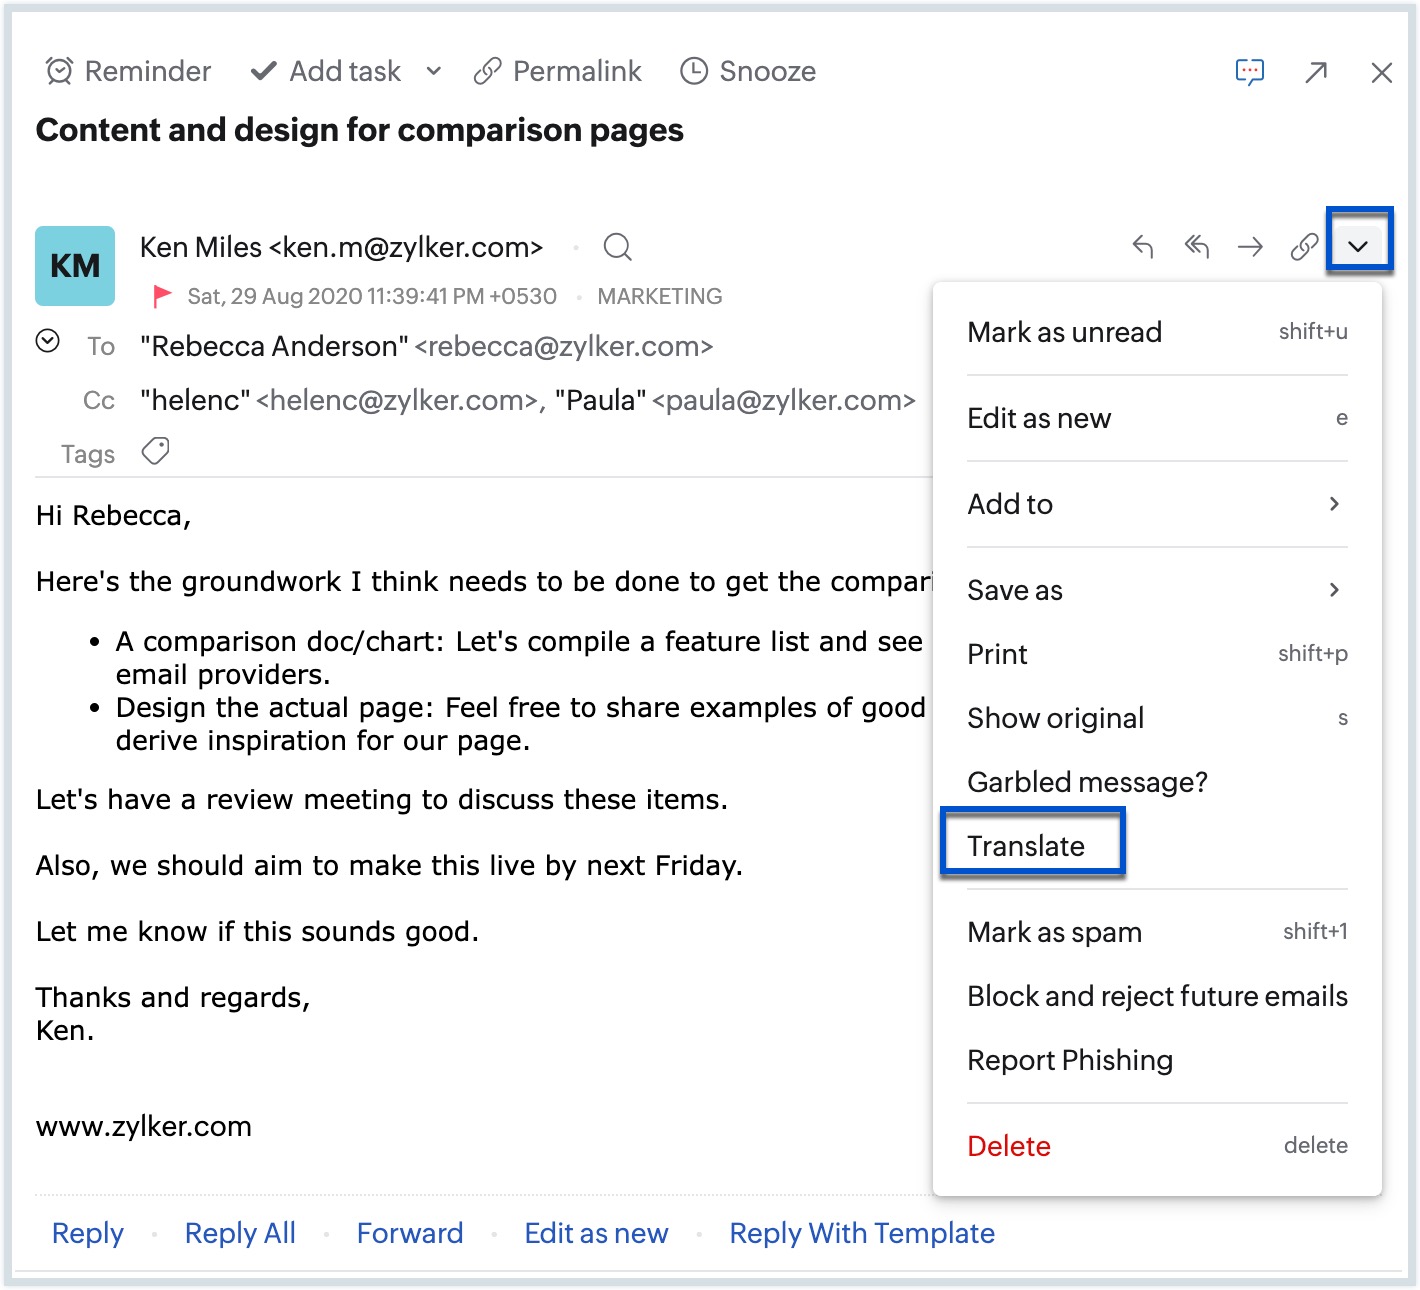The image size is (1420, 1290).
Task: Click the bottom Forward link
Action: tap(410, 1233)
